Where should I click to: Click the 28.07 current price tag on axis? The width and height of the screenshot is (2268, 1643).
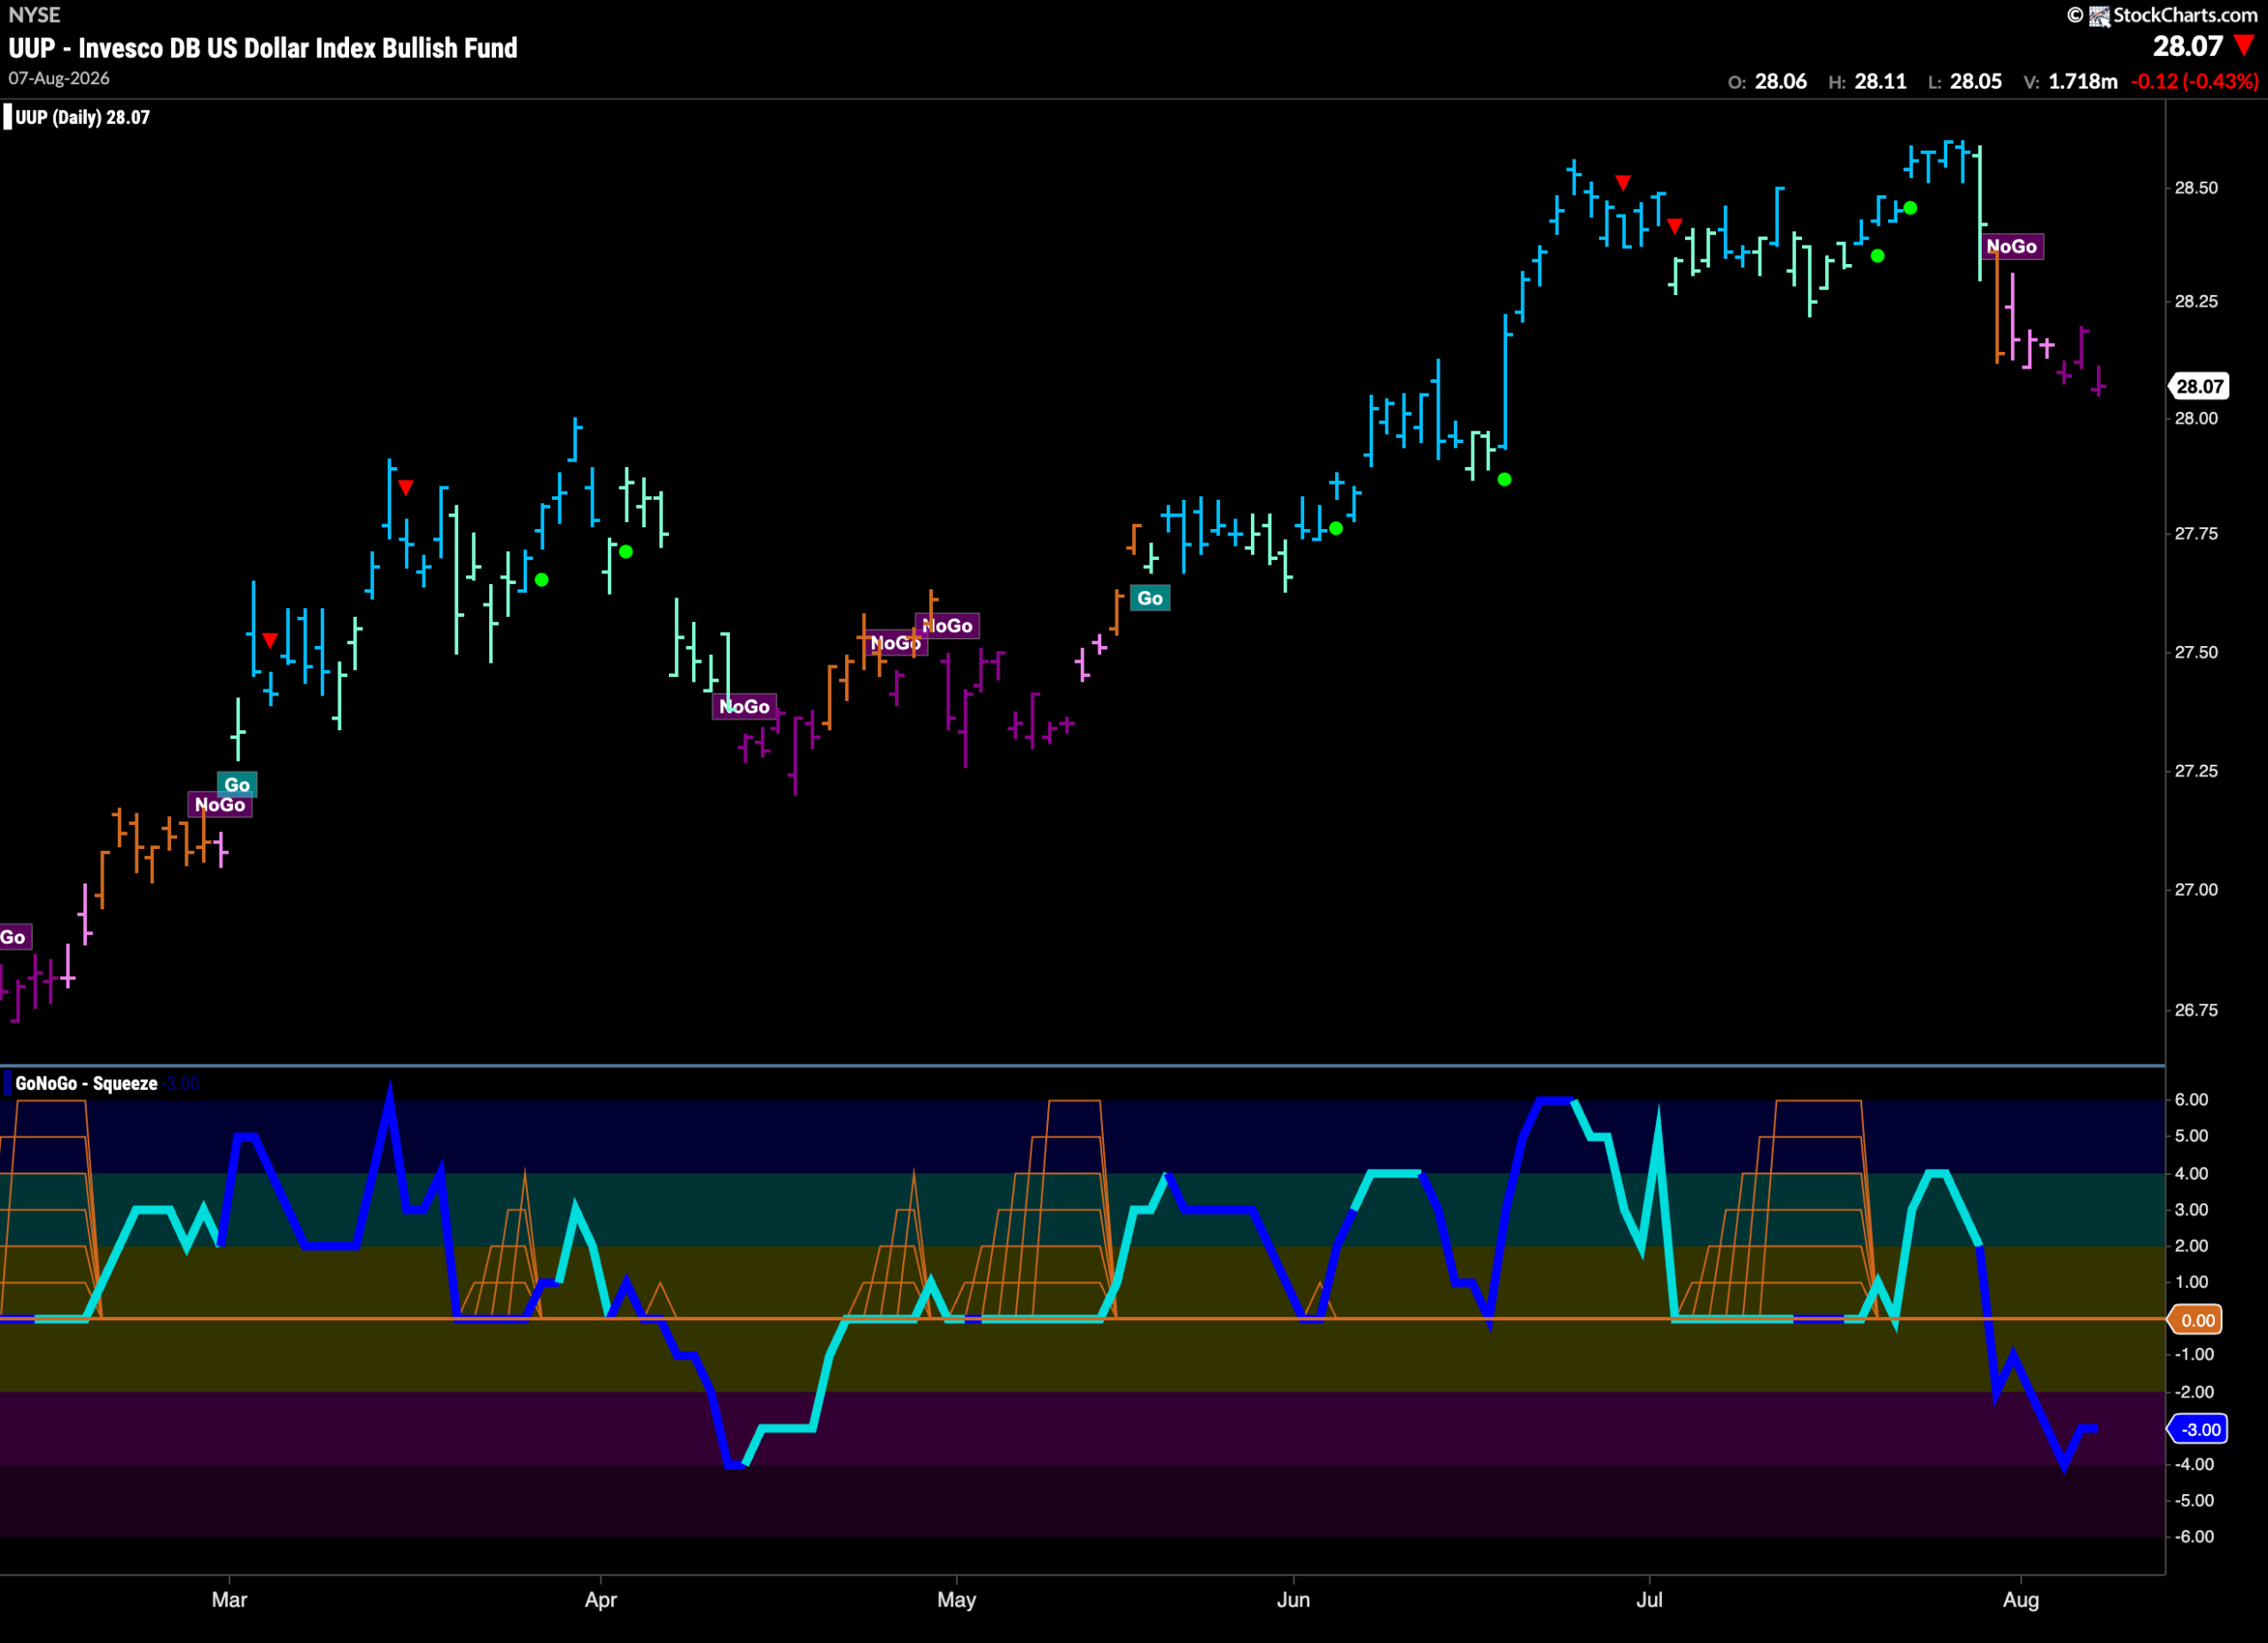(x=2199, y=386)
